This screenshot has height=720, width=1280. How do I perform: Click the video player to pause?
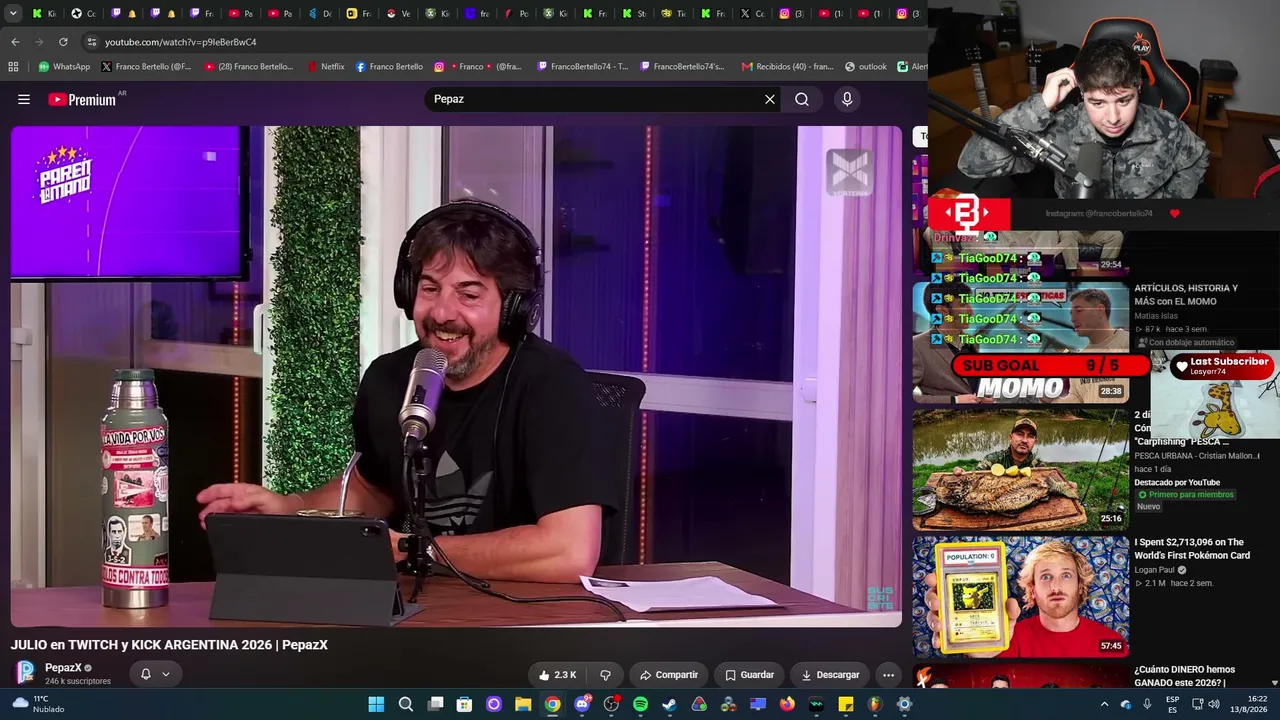[x=456, y=376]
